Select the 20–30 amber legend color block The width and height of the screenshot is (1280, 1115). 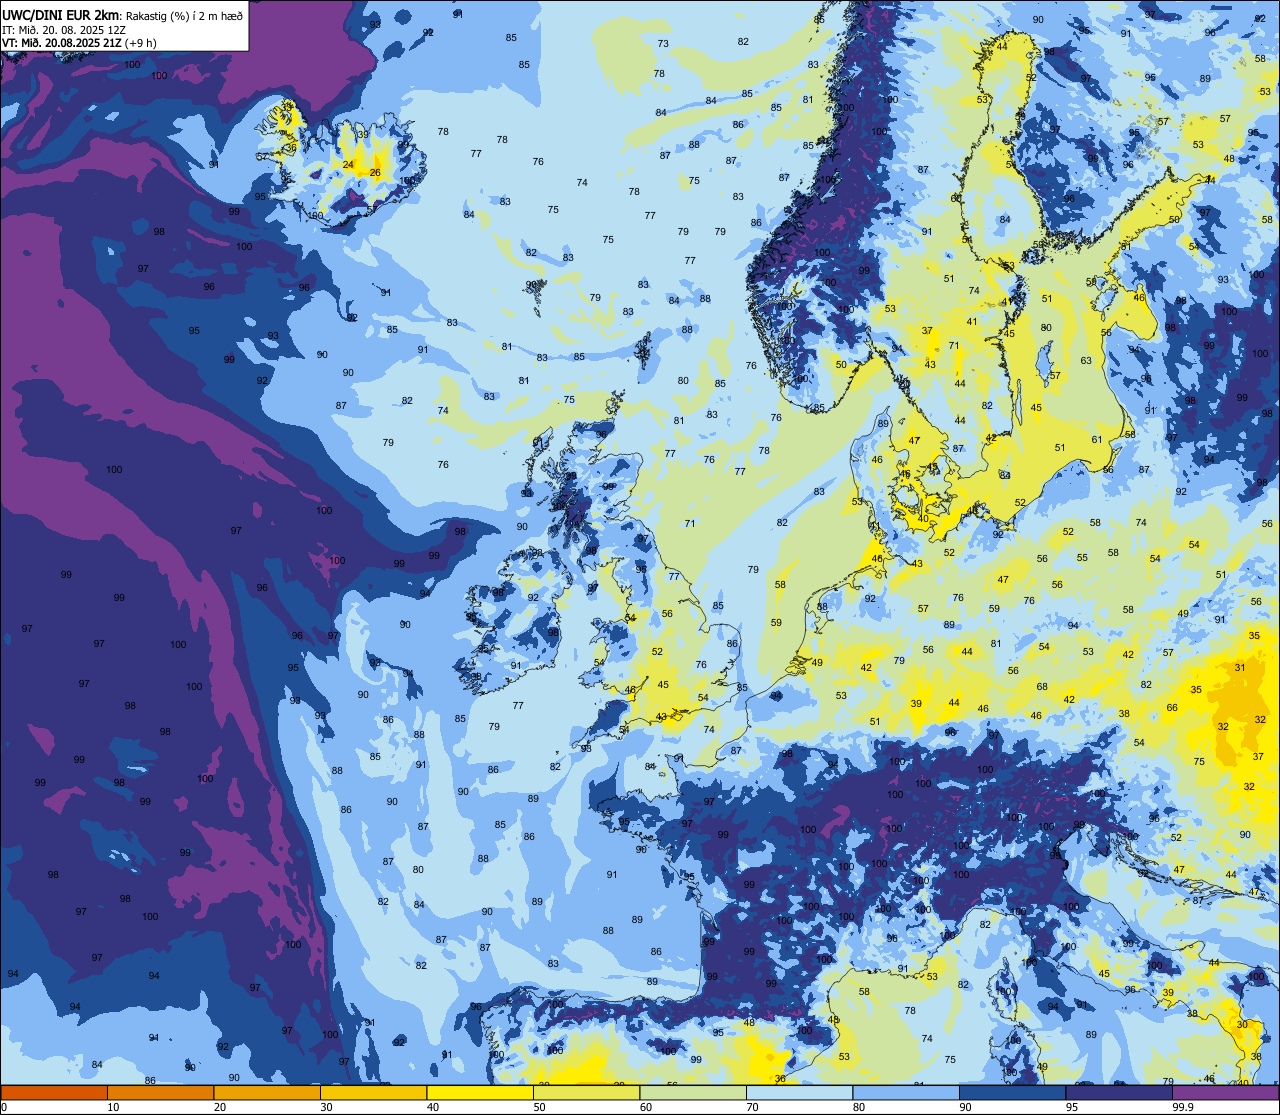click(267, 1092)
